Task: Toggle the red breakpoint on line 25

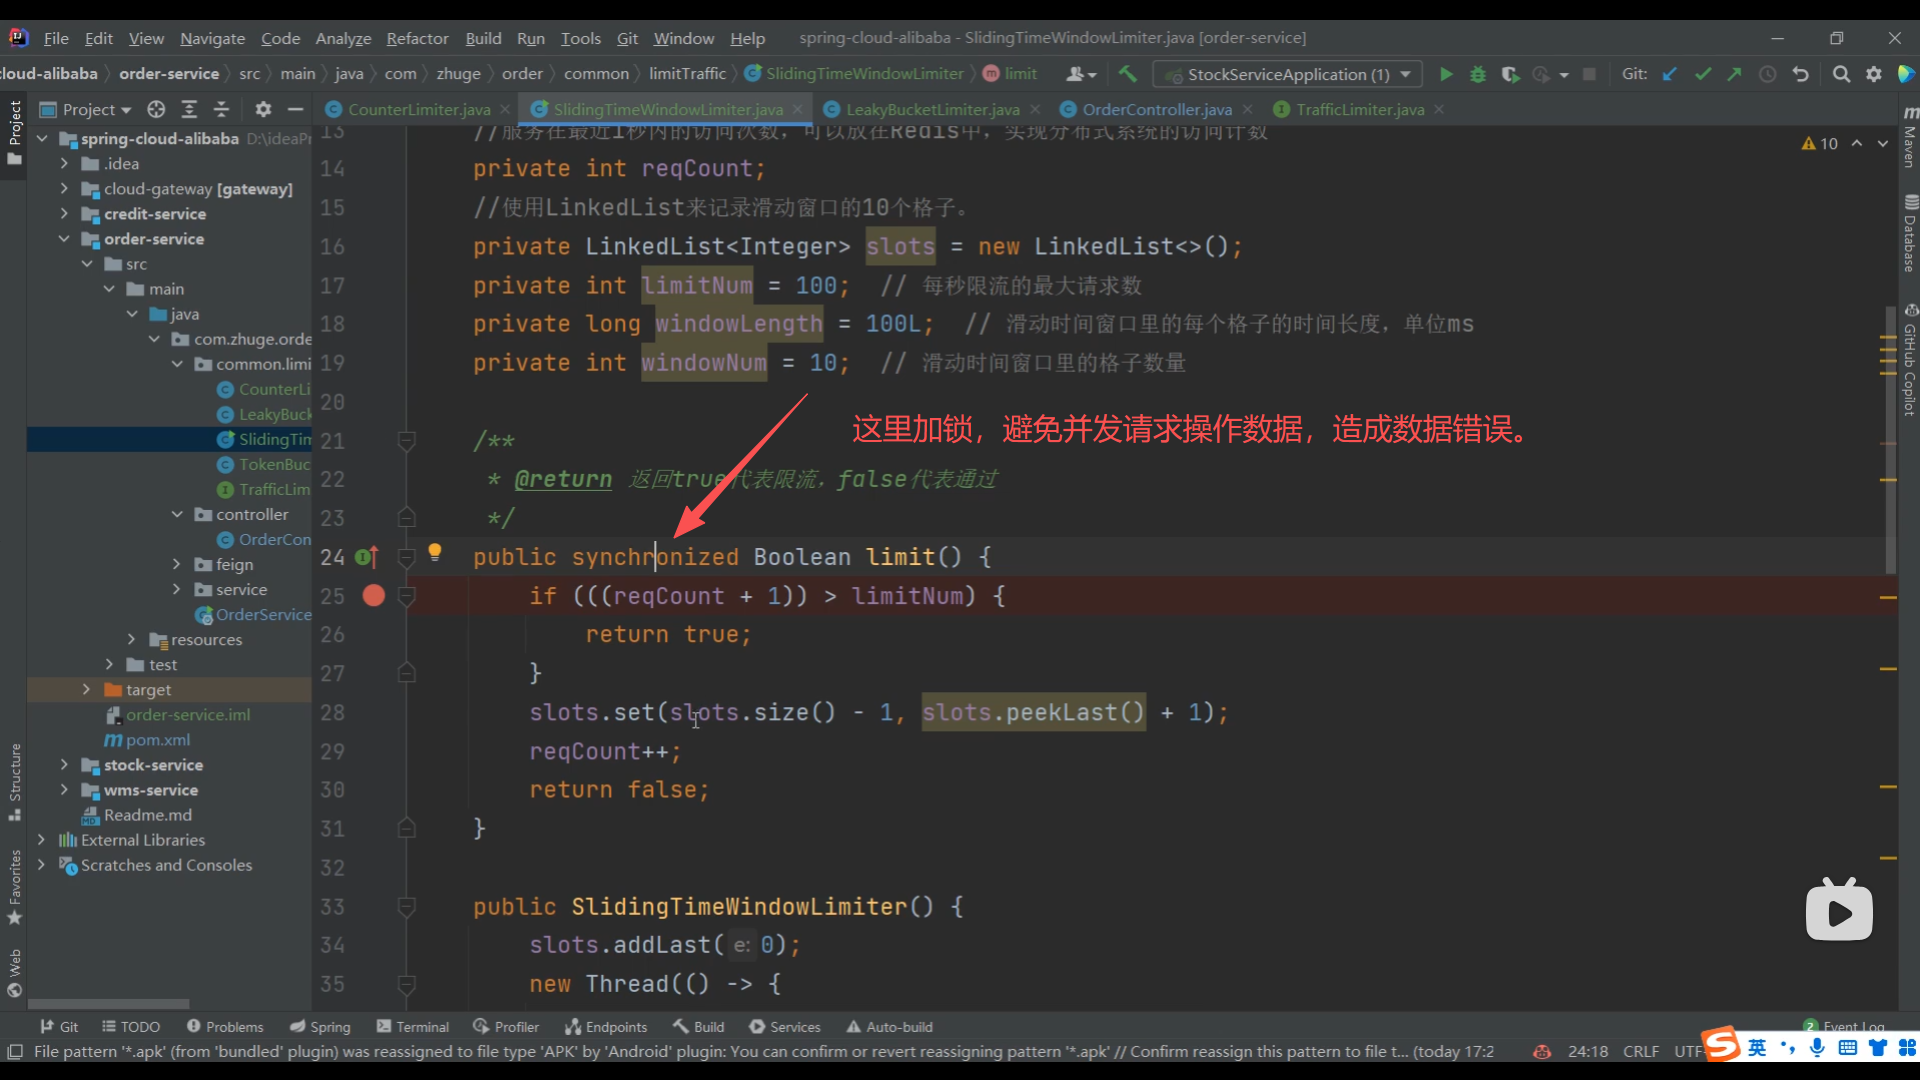Action: [374, 596]
